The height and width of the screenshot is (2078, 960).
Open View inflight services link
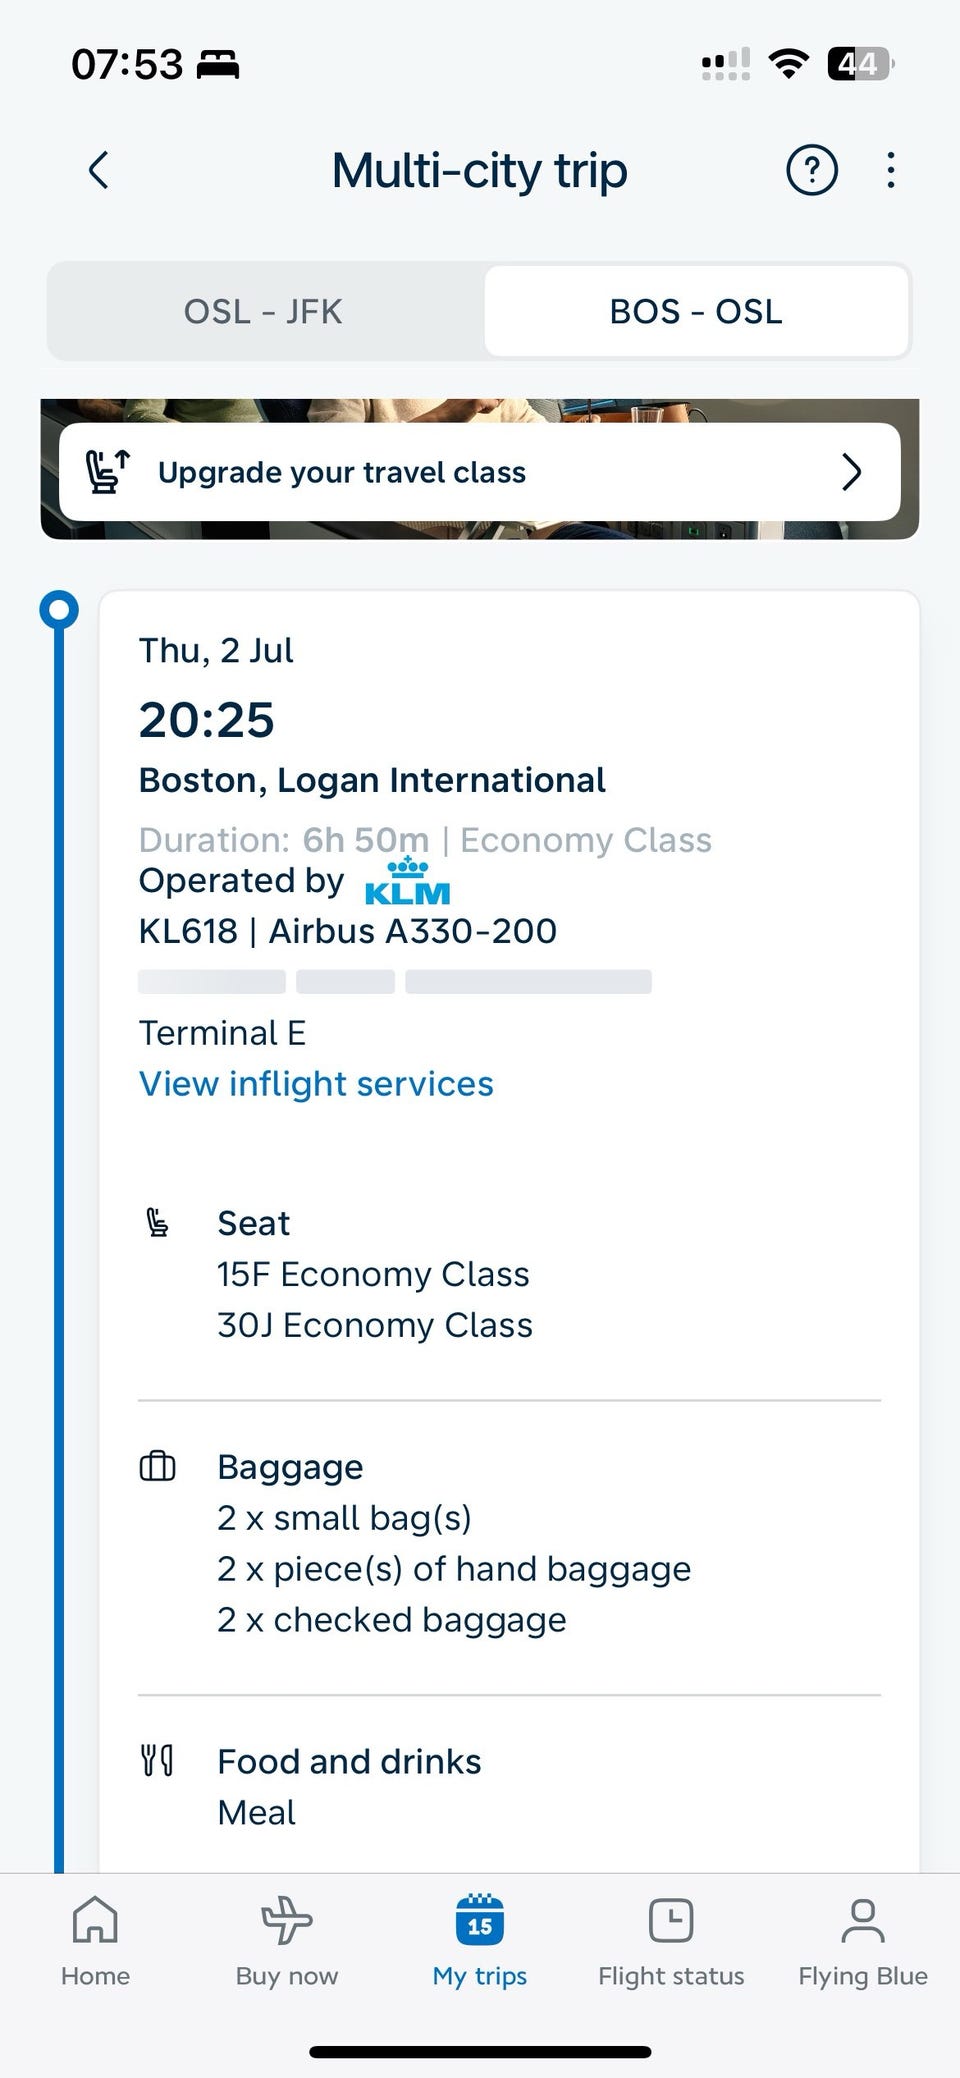(x=316, y=1084)
